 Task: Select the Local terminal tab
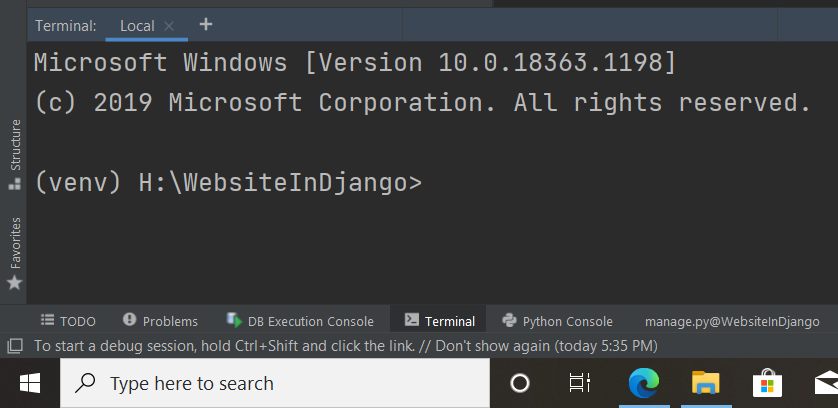137,26
